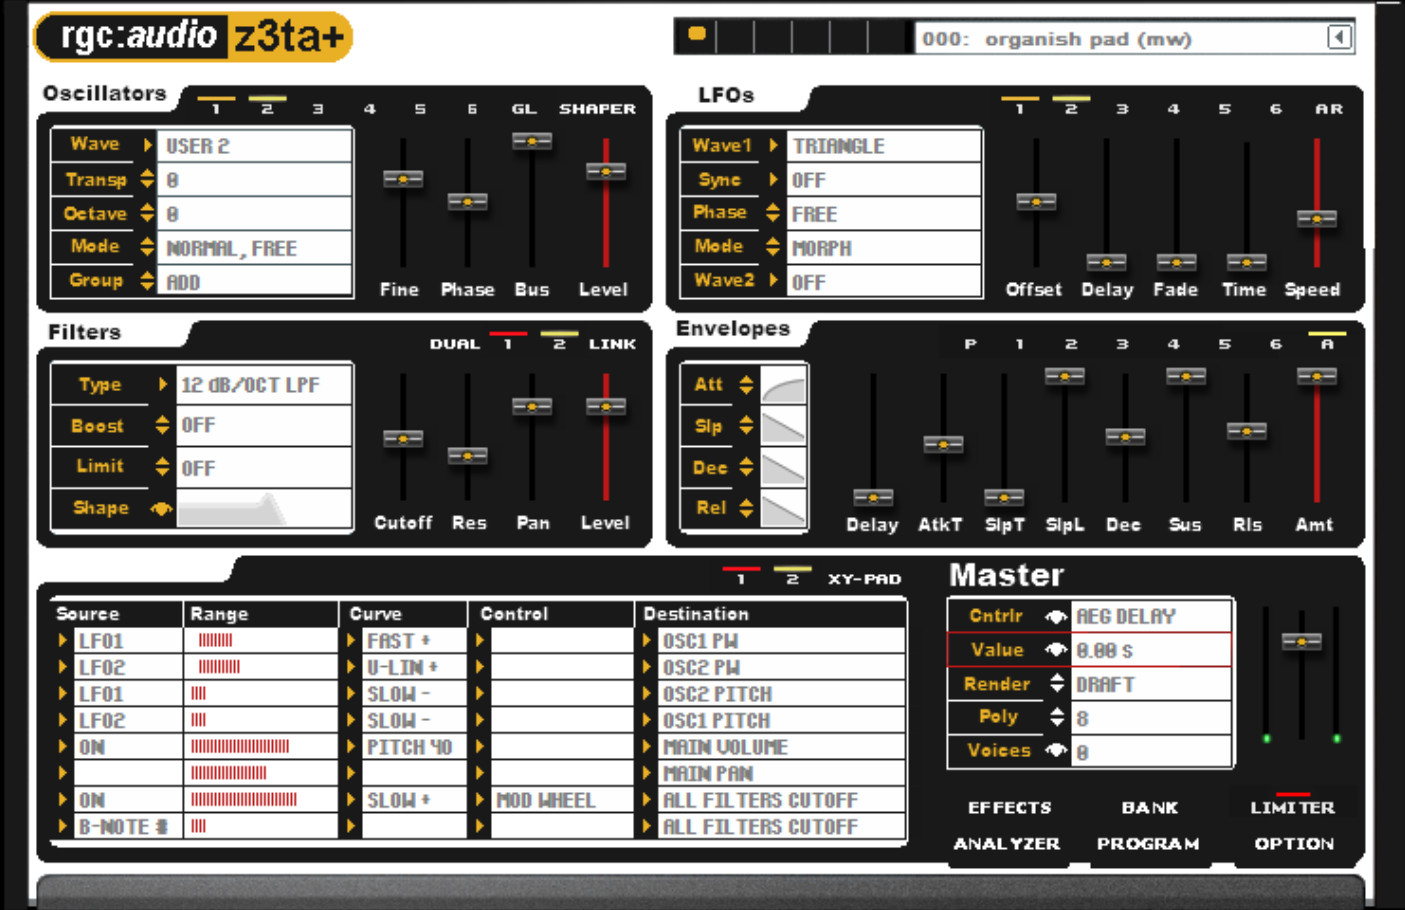Select Envelope tab P
This screenshot has height=910, width=1405.
pyautogui.click(x=970, y=343)
